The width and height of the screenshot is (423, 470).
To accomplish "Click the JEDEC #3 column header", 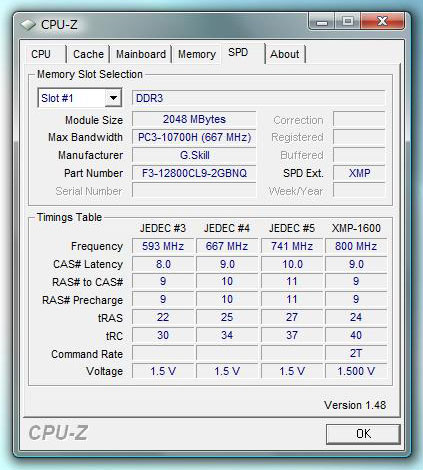I will pyautogui.click(x=163, y=228).
